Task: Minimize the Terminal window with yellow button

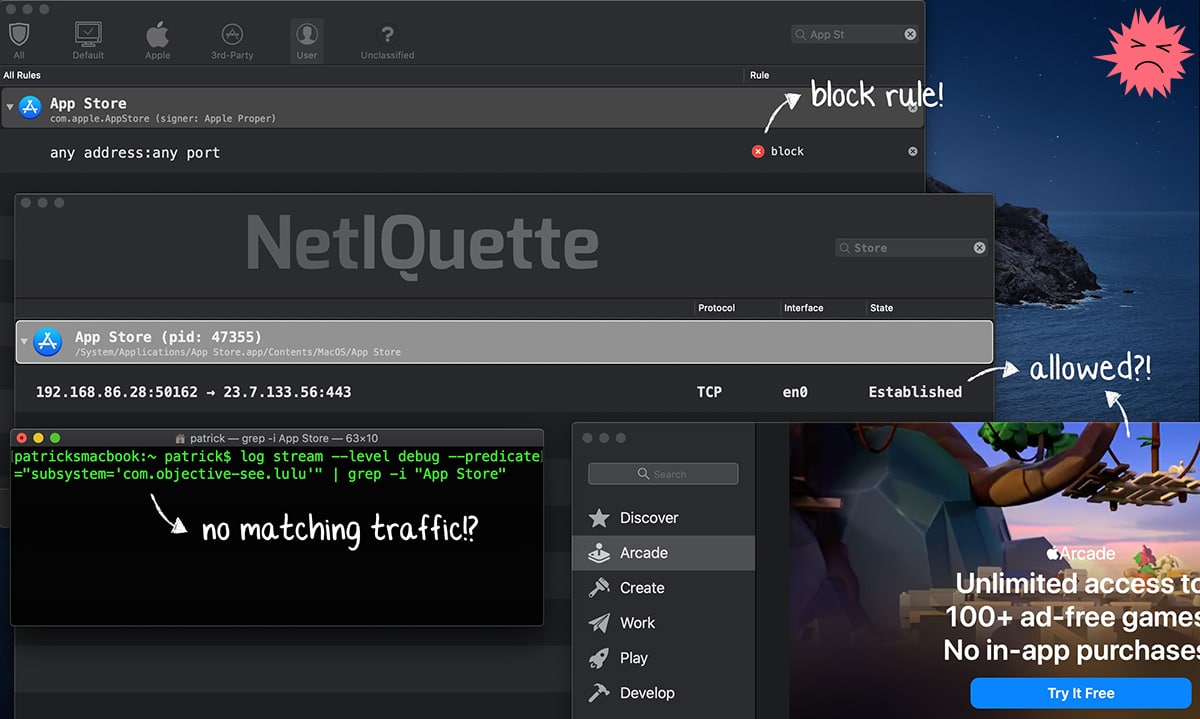Action: click(x=39, y=438)
